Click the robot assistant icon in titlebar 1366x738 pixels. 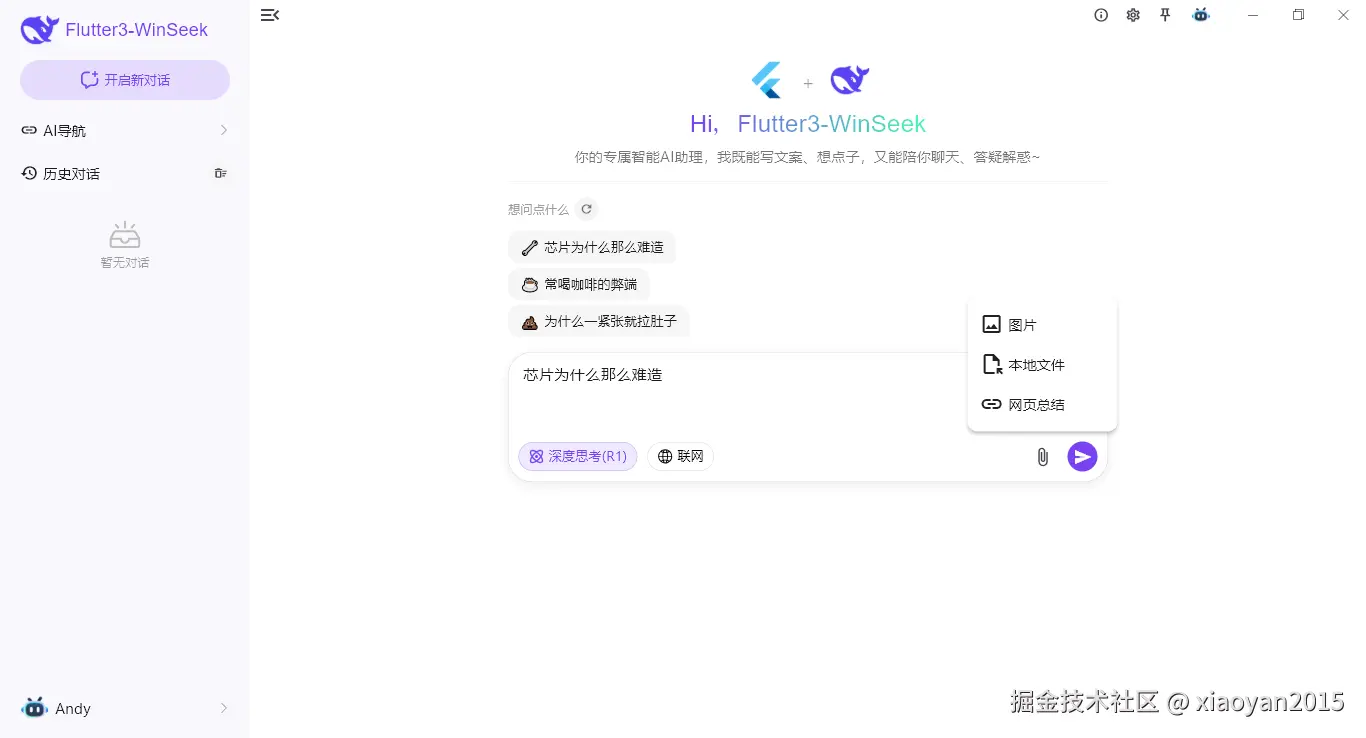point(1200,15)
